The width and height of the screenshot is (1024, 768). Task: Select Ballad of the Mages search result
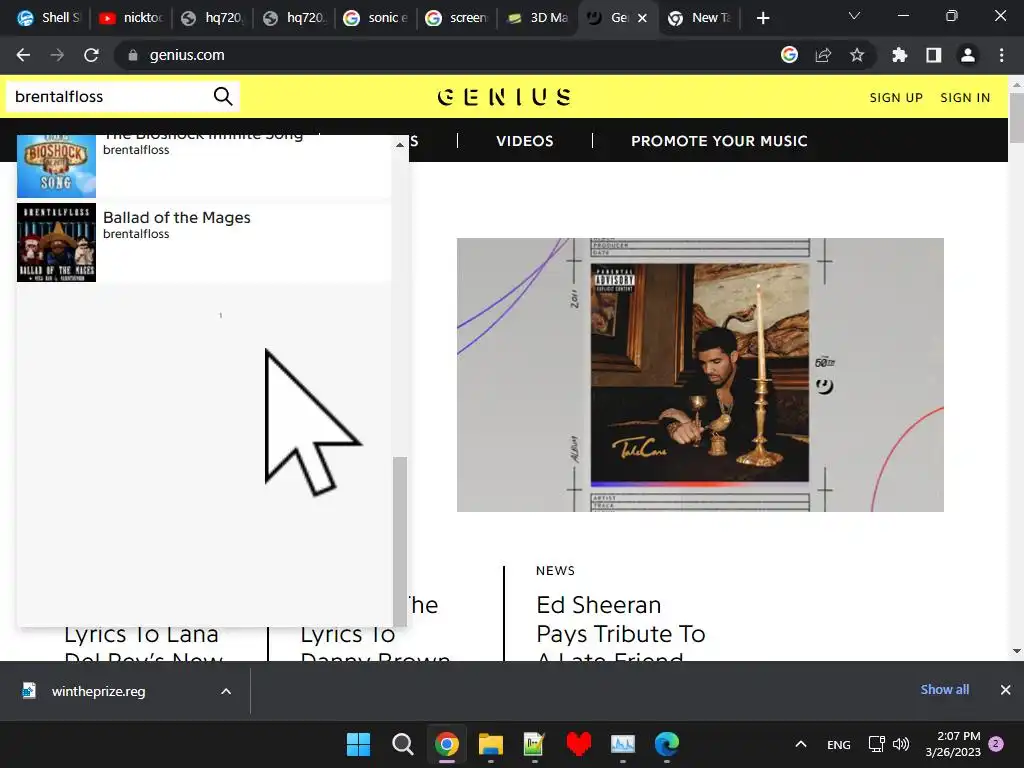click(204, 242)
